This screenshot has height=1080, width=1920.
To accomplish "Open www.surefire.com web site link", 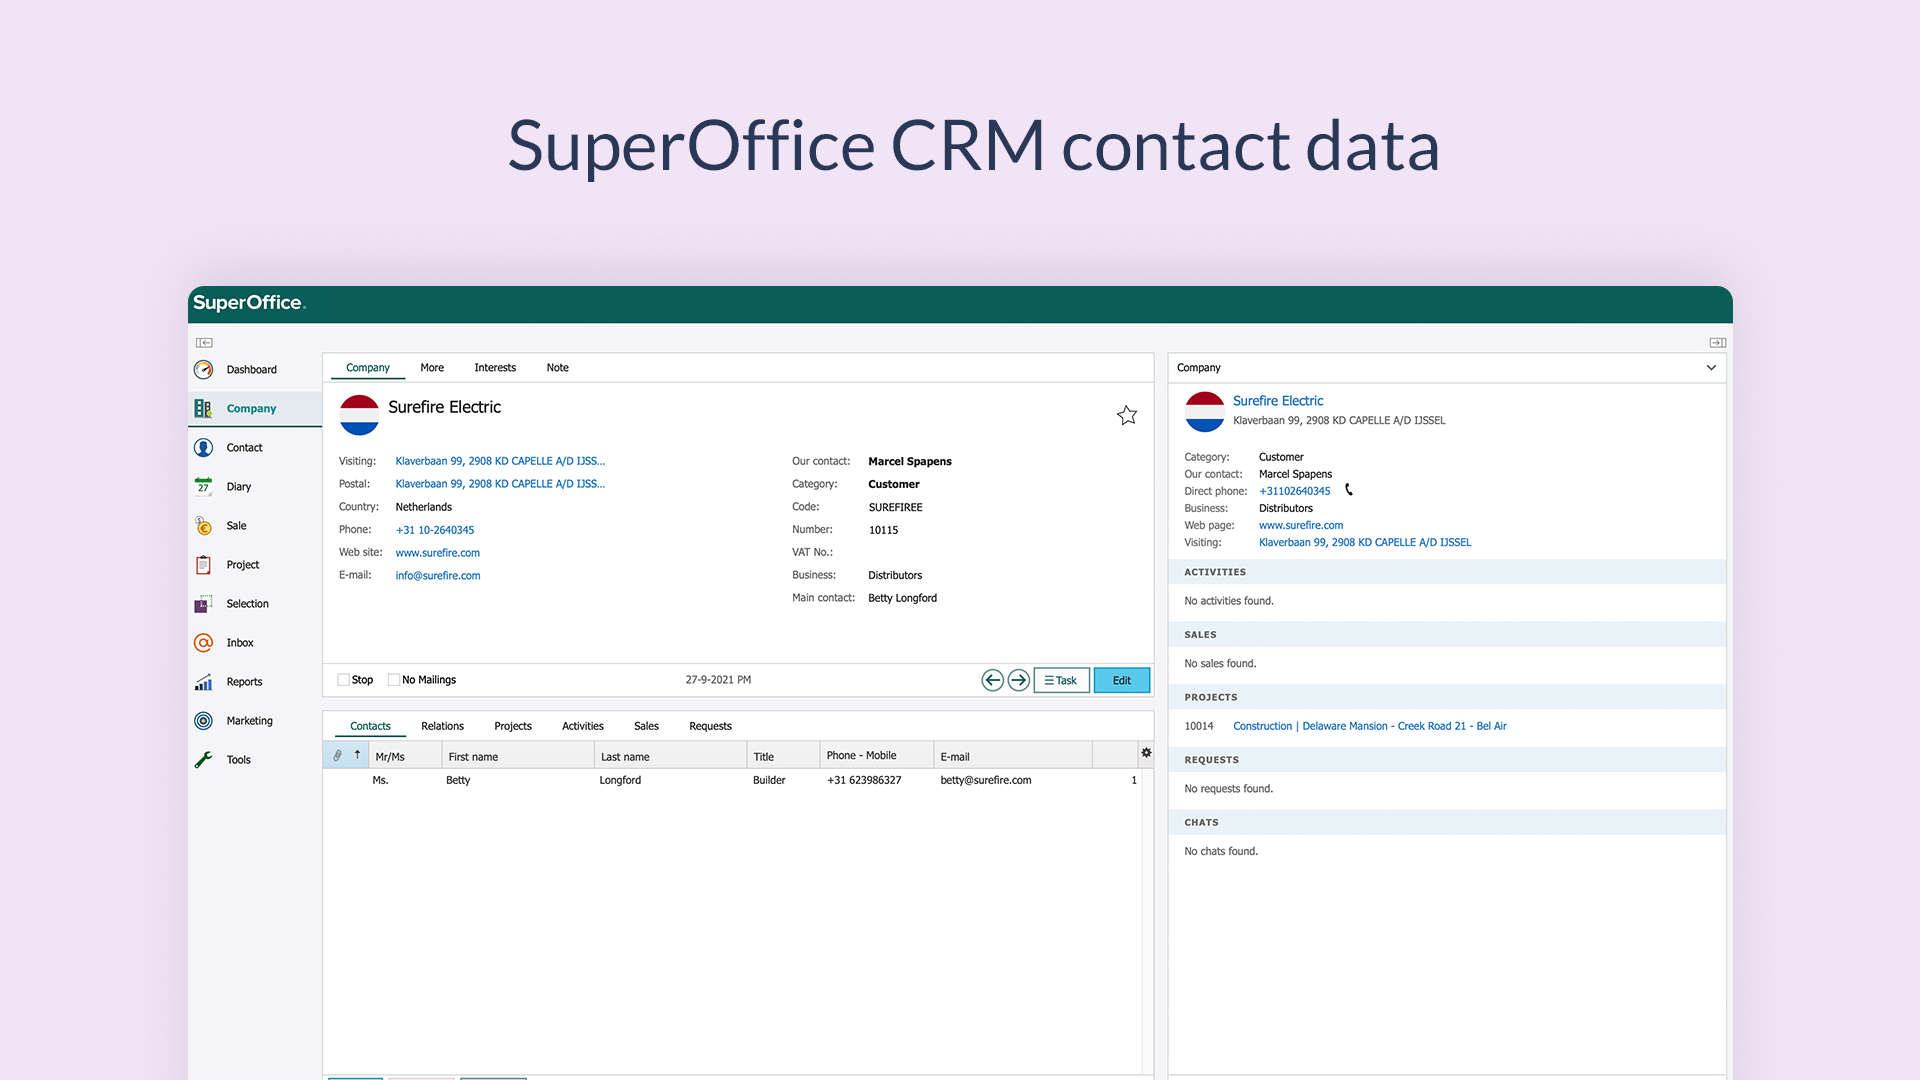I will (x=438, y=553).
